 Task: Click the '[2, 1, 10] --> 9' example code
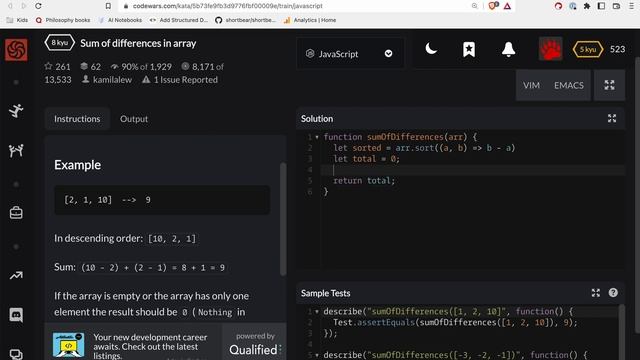click(x=107, y=200)
